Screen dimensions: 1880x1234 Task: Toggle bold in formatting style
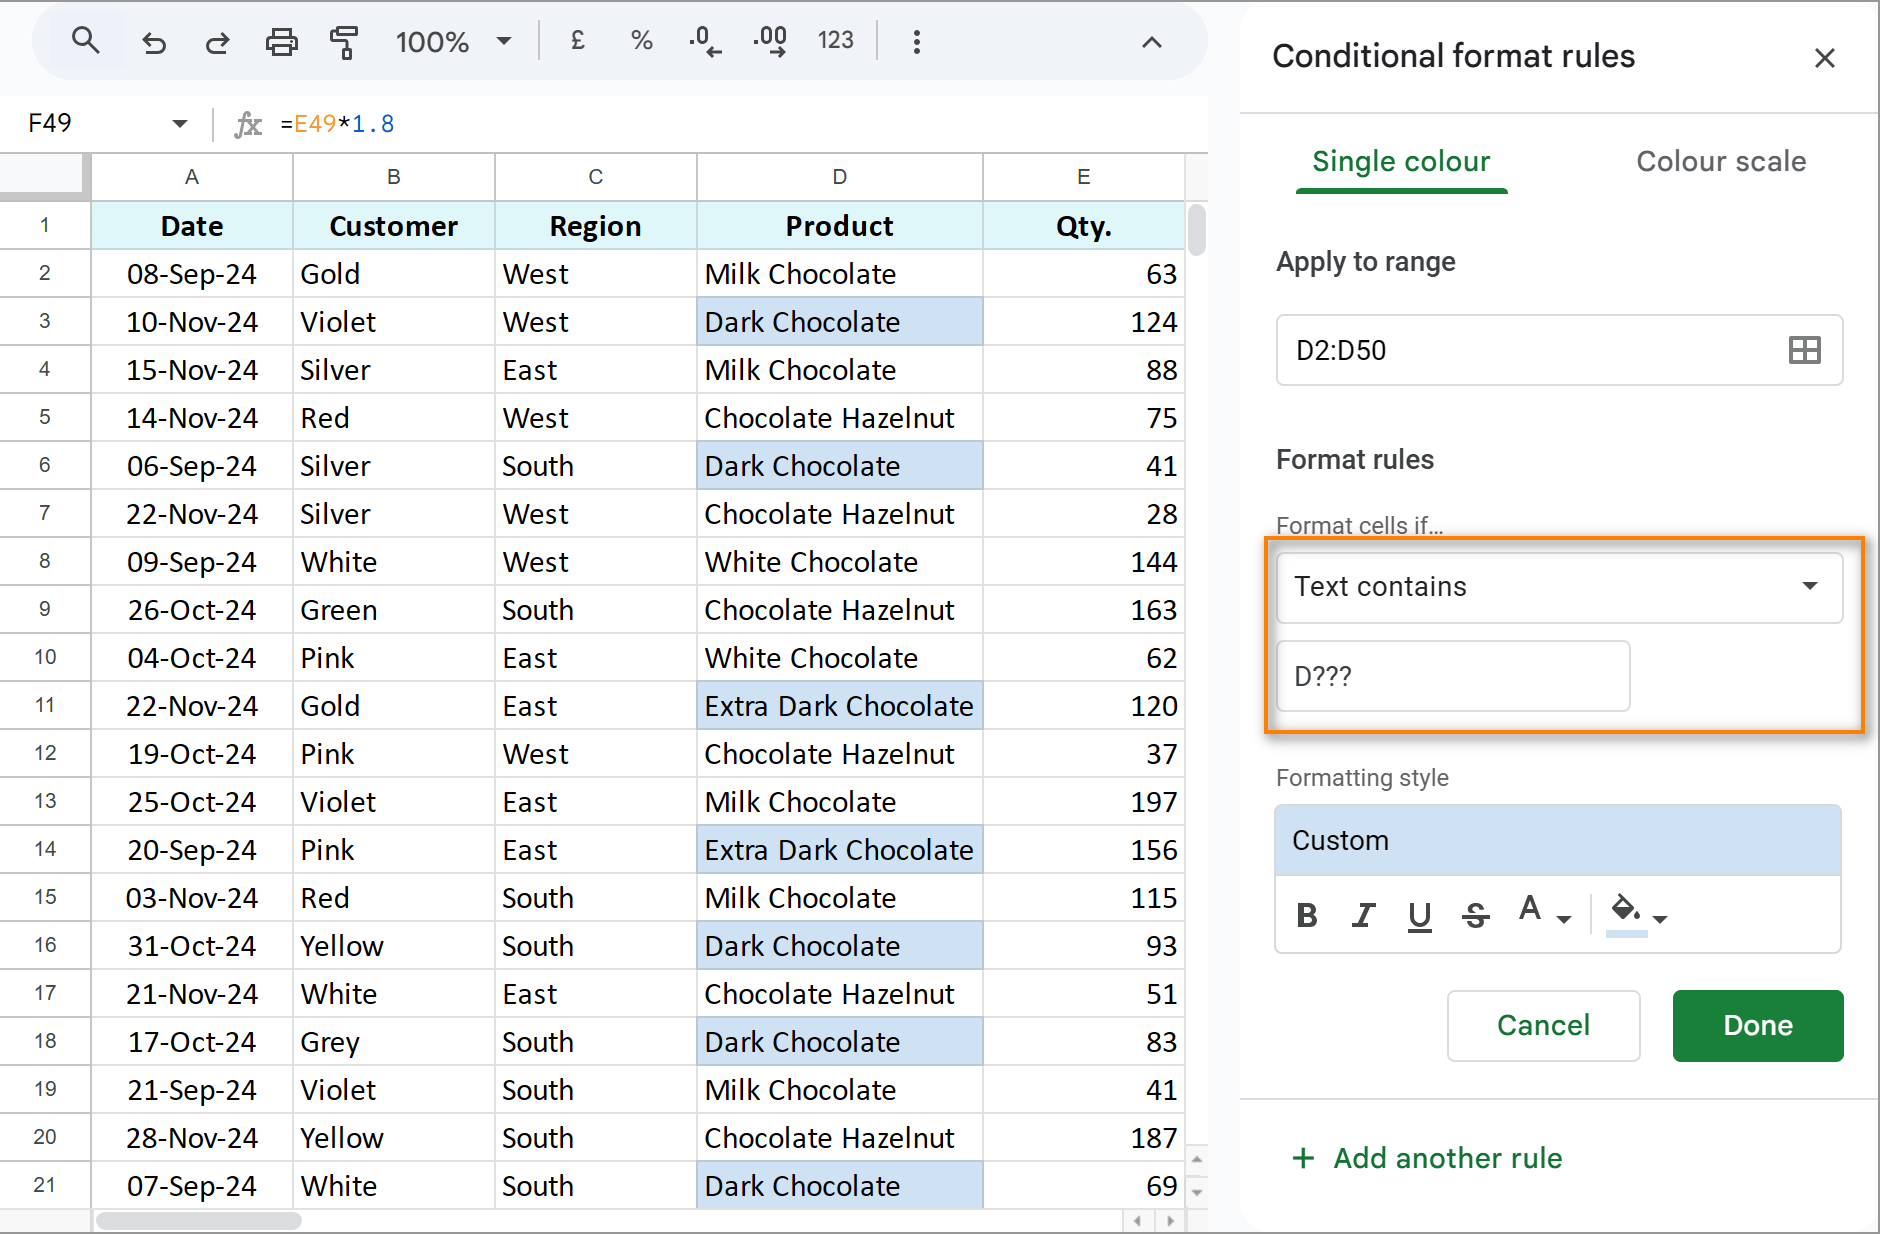(1307, 915)
